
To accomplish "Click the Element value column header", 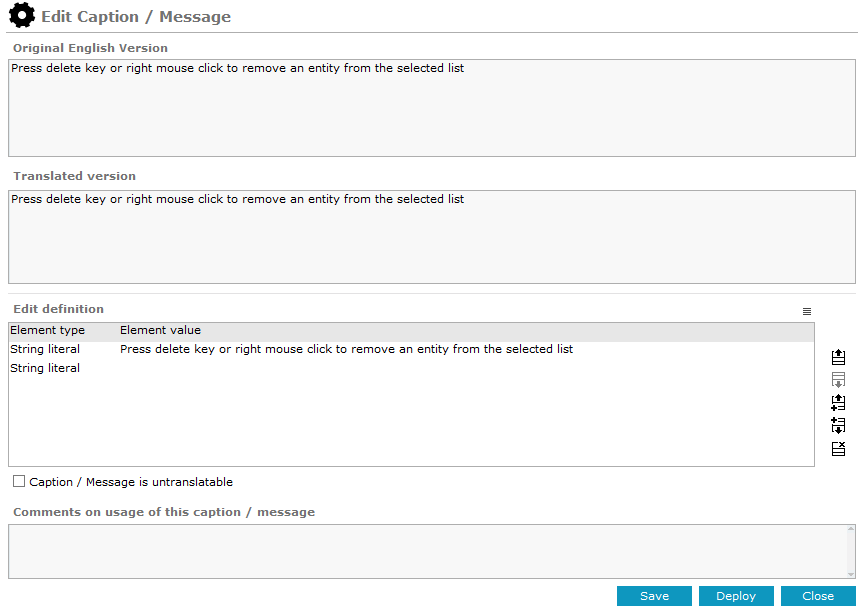I will (x=161, y=330).
